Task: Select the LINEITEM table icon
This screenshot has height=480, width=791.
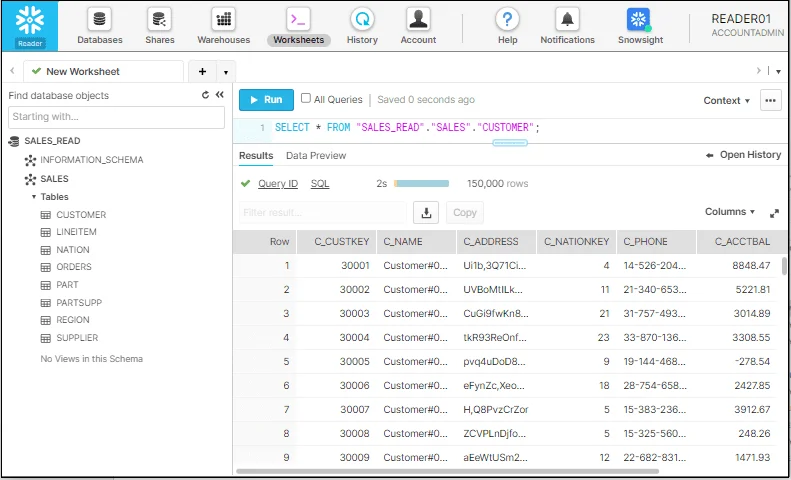Action: tap(45, 232)
